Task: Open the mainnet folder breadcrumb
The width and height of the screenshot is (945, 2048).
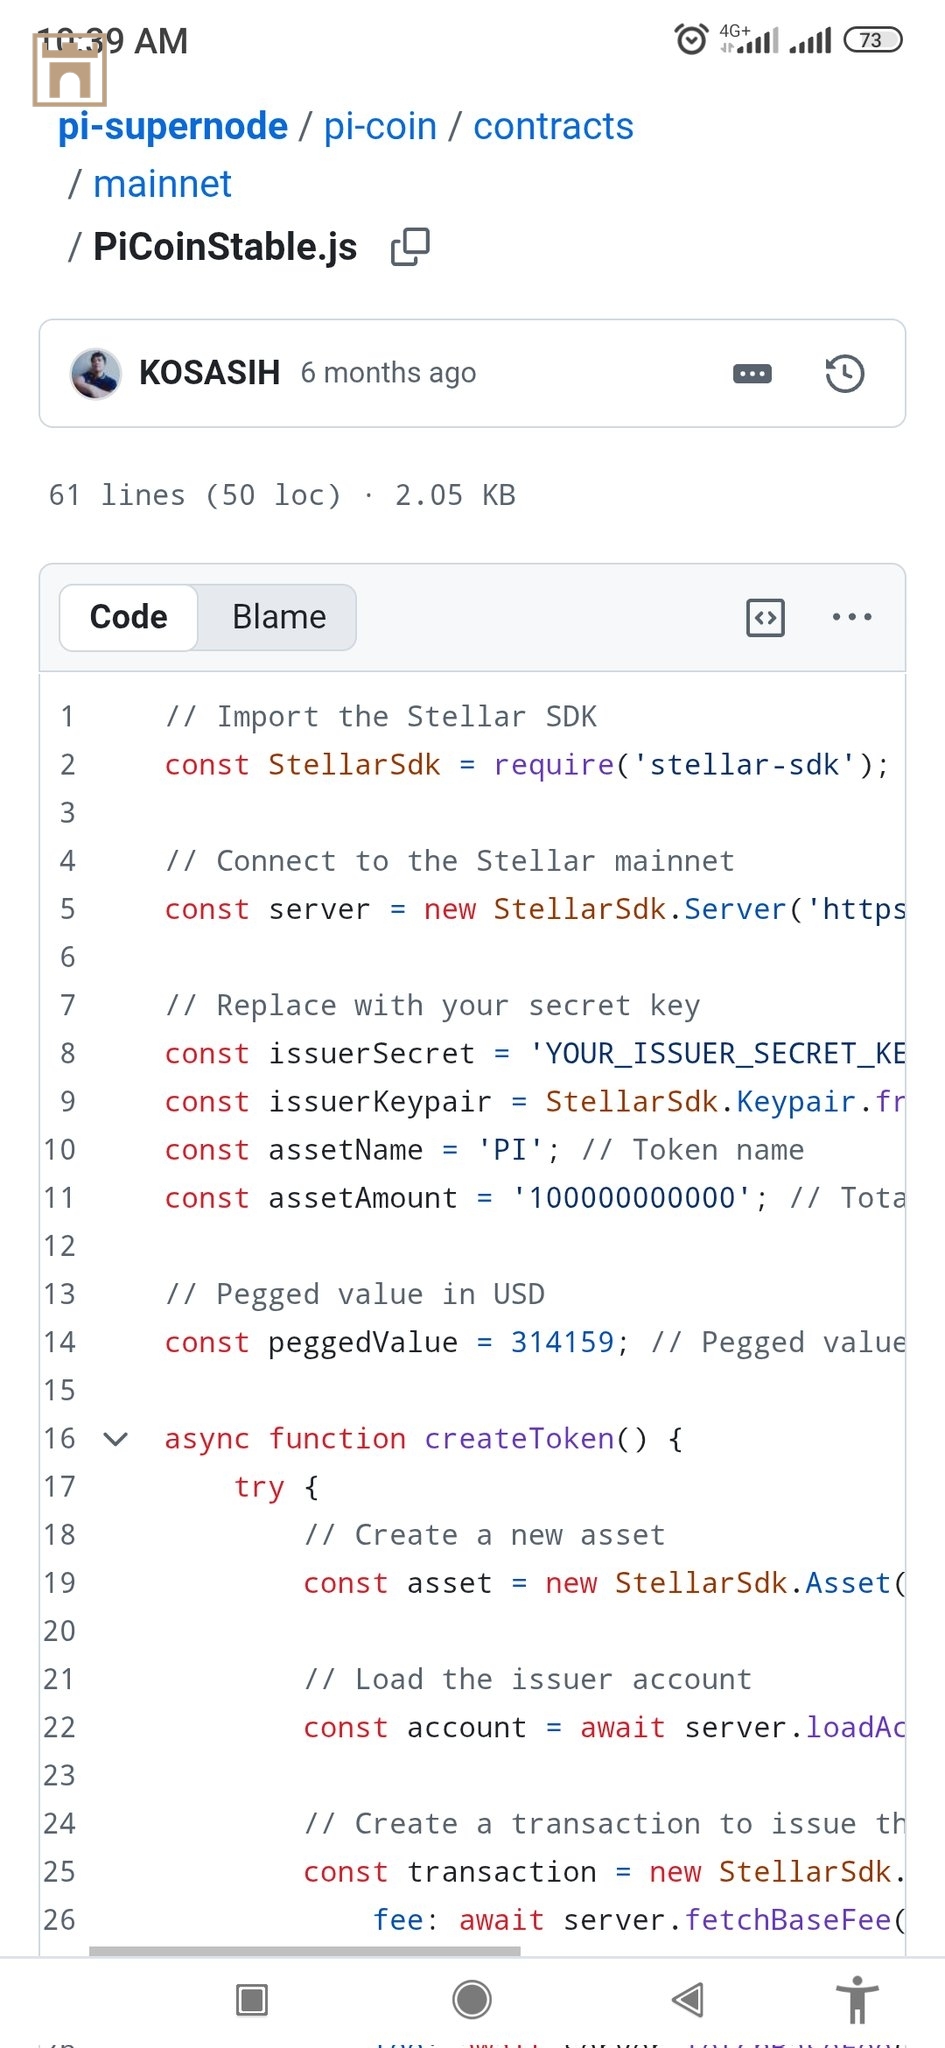Action: point(162,184)
